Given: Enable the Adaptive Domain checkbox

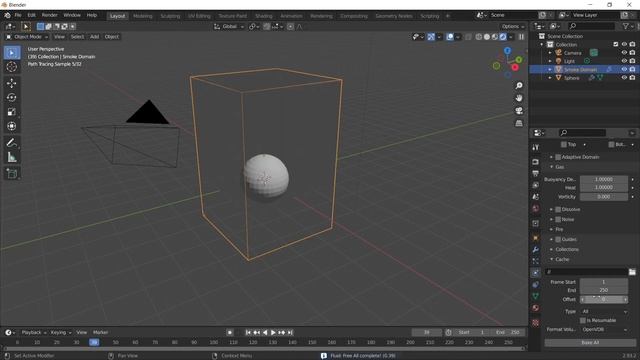Looking at the screenshot, I should point(558,157).
